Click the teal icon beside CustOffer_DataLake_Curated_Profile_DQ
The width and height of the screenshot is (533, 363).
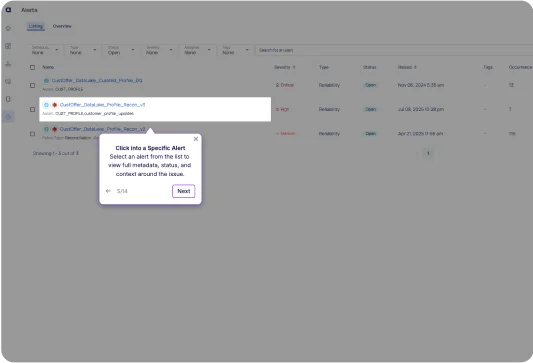pyautogui.click(x=46, y=81)
